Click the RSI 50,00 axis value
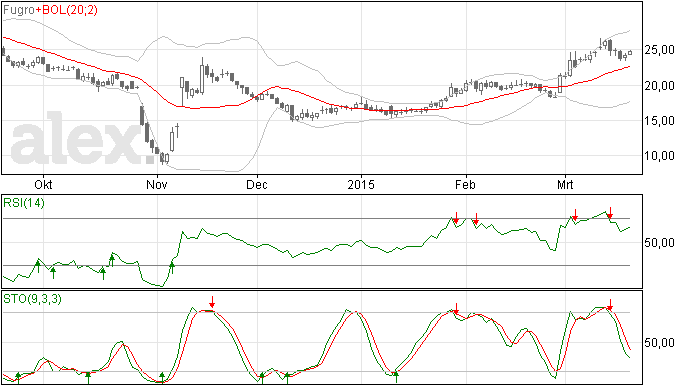The height and width of the screenshot is (387, 690). click(659, 243)
